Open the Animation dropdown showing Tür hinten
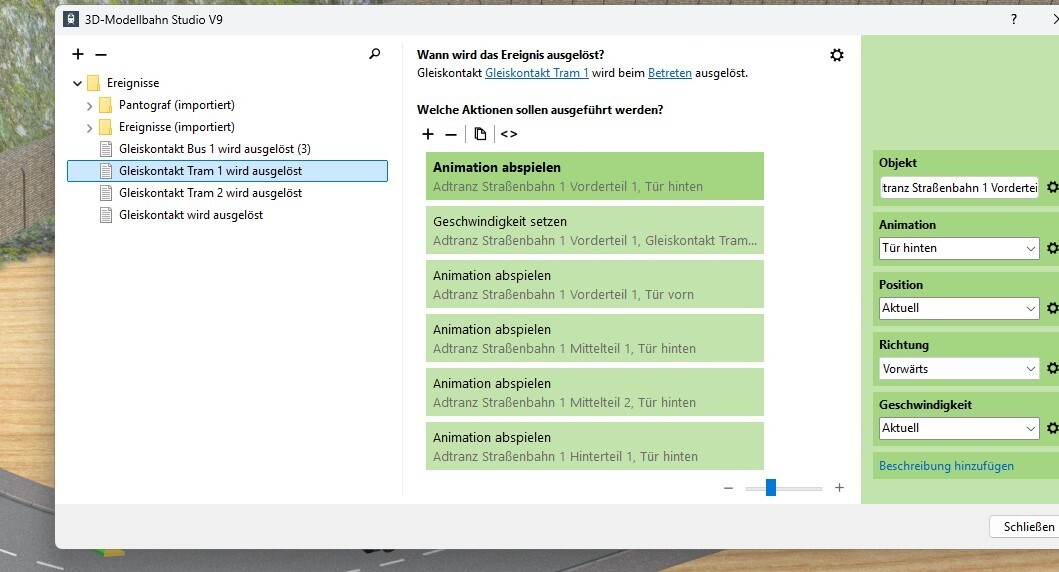1059x572 pixels. 959,248
